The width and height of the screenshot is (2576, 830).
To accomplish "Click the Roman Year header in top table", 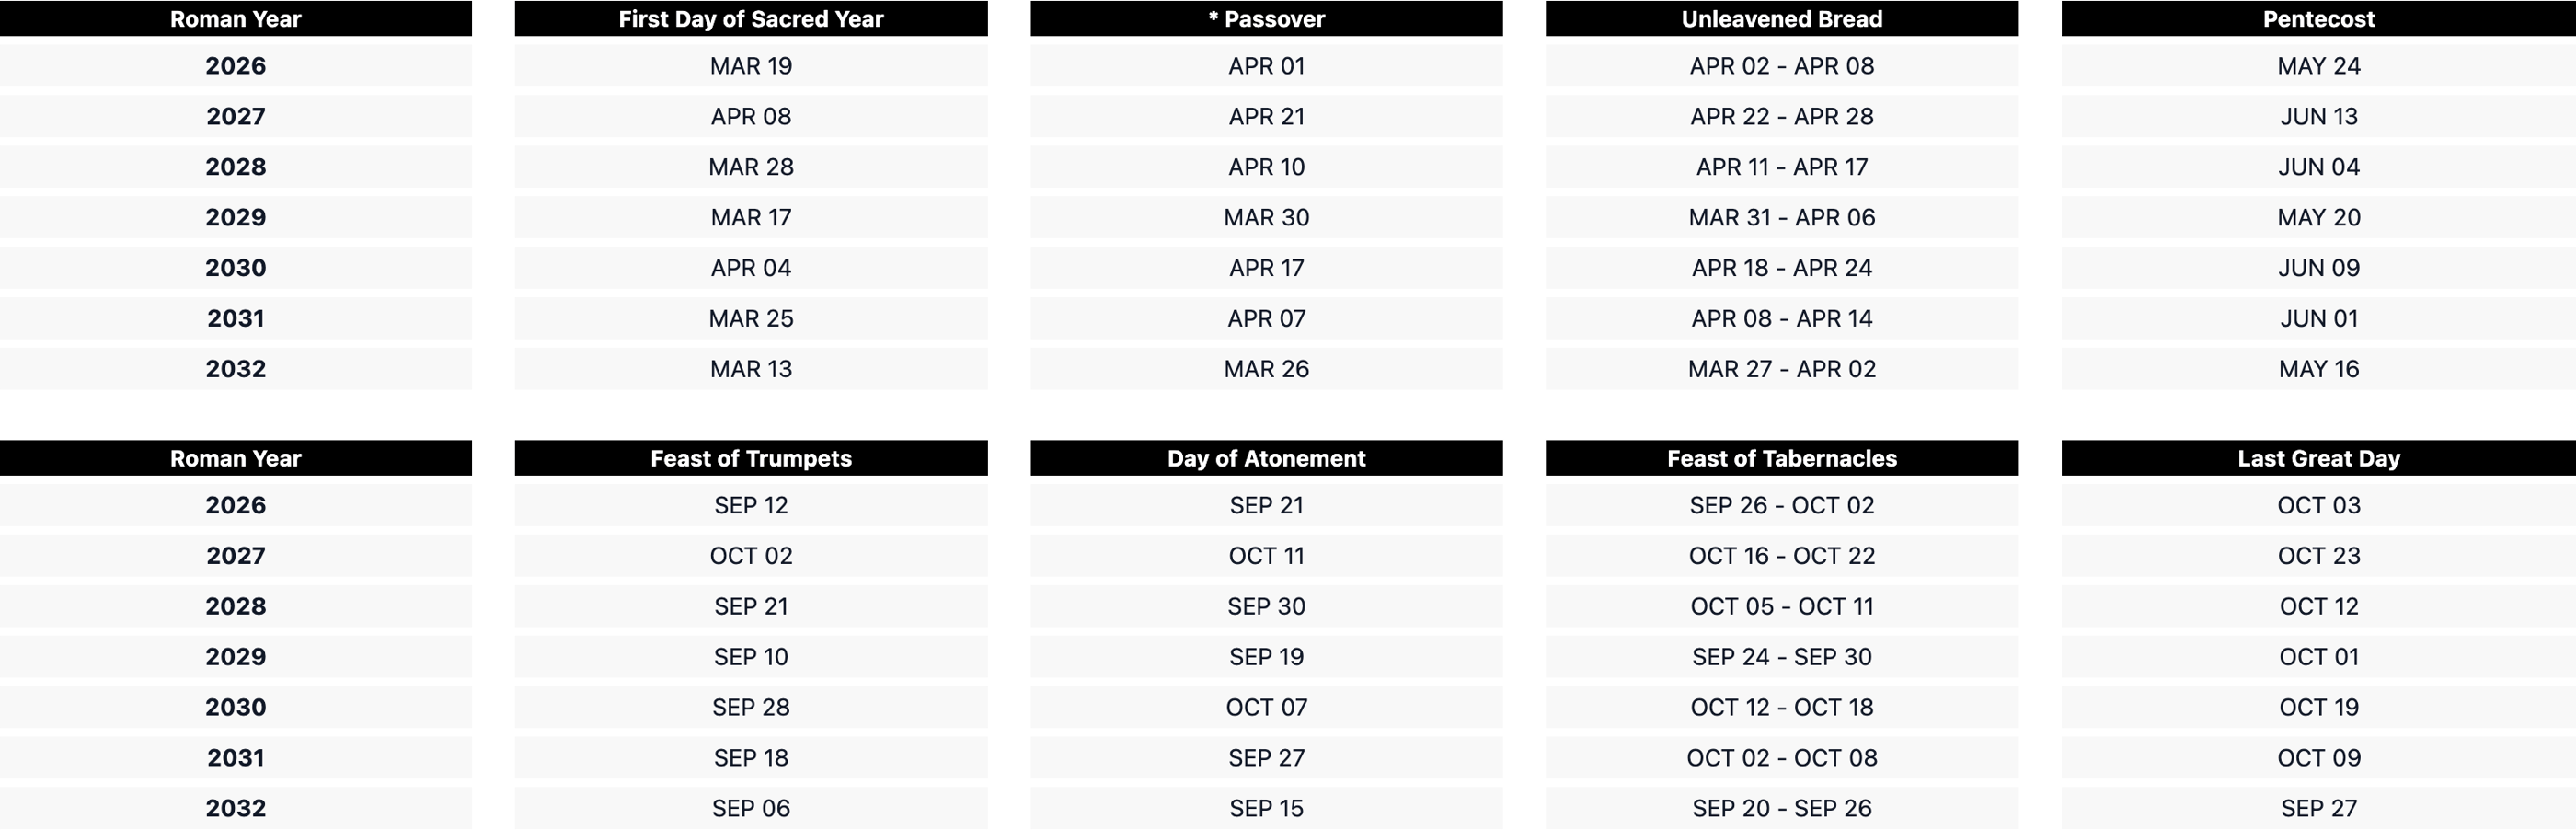I will 235,19.
